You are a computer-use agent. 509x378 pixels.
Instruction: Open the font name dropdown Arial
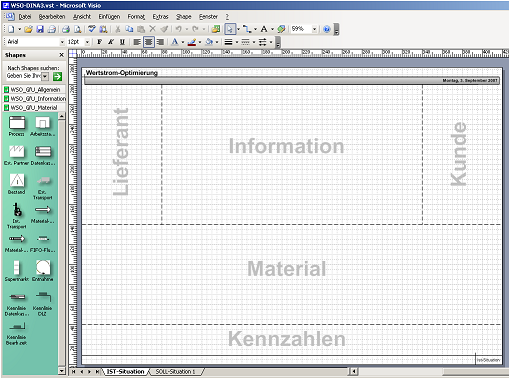(x=62, y=42)
